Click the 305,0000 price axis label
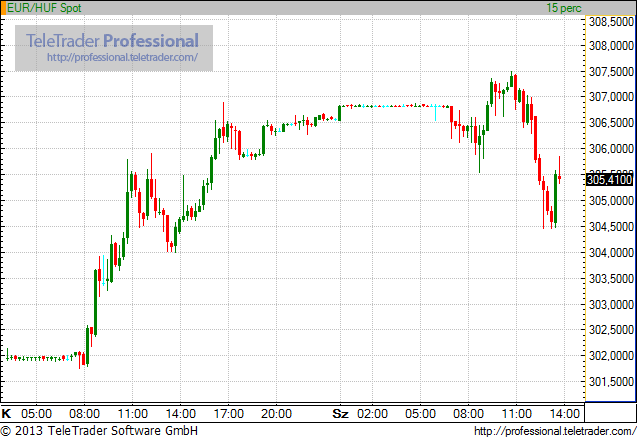This screenshot has width=637, height=440. [611, 201]
